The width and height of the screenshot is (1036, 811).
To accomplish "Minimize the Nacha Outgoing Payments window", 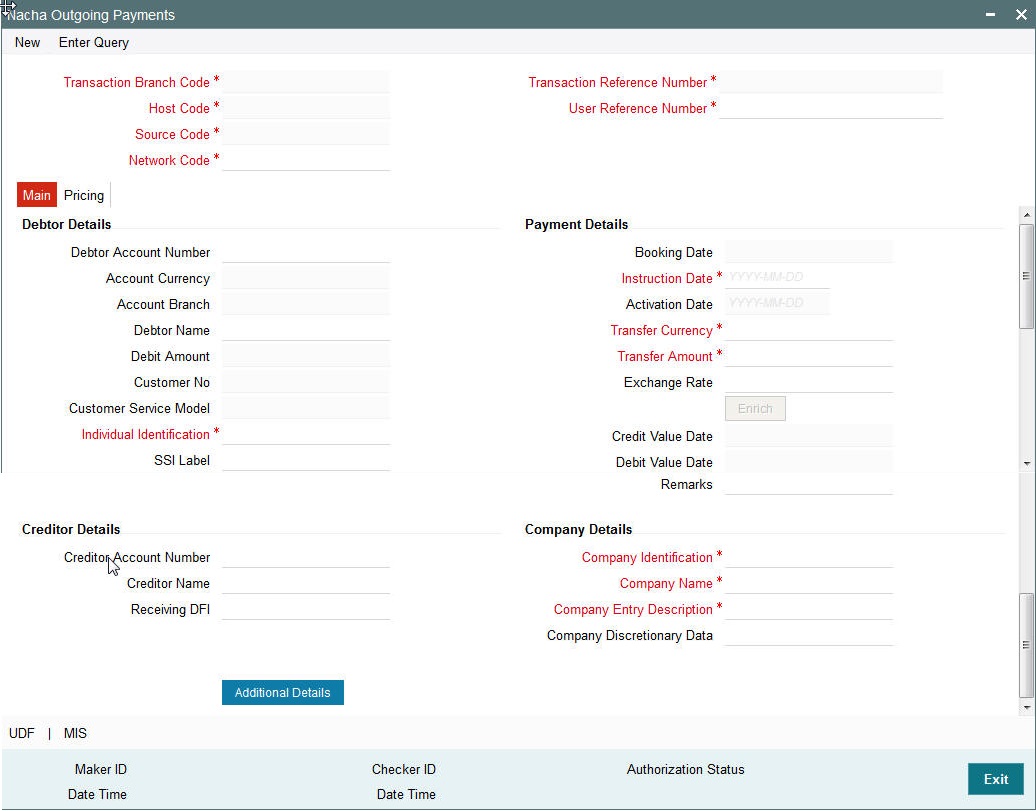I will tap(990, 15).
